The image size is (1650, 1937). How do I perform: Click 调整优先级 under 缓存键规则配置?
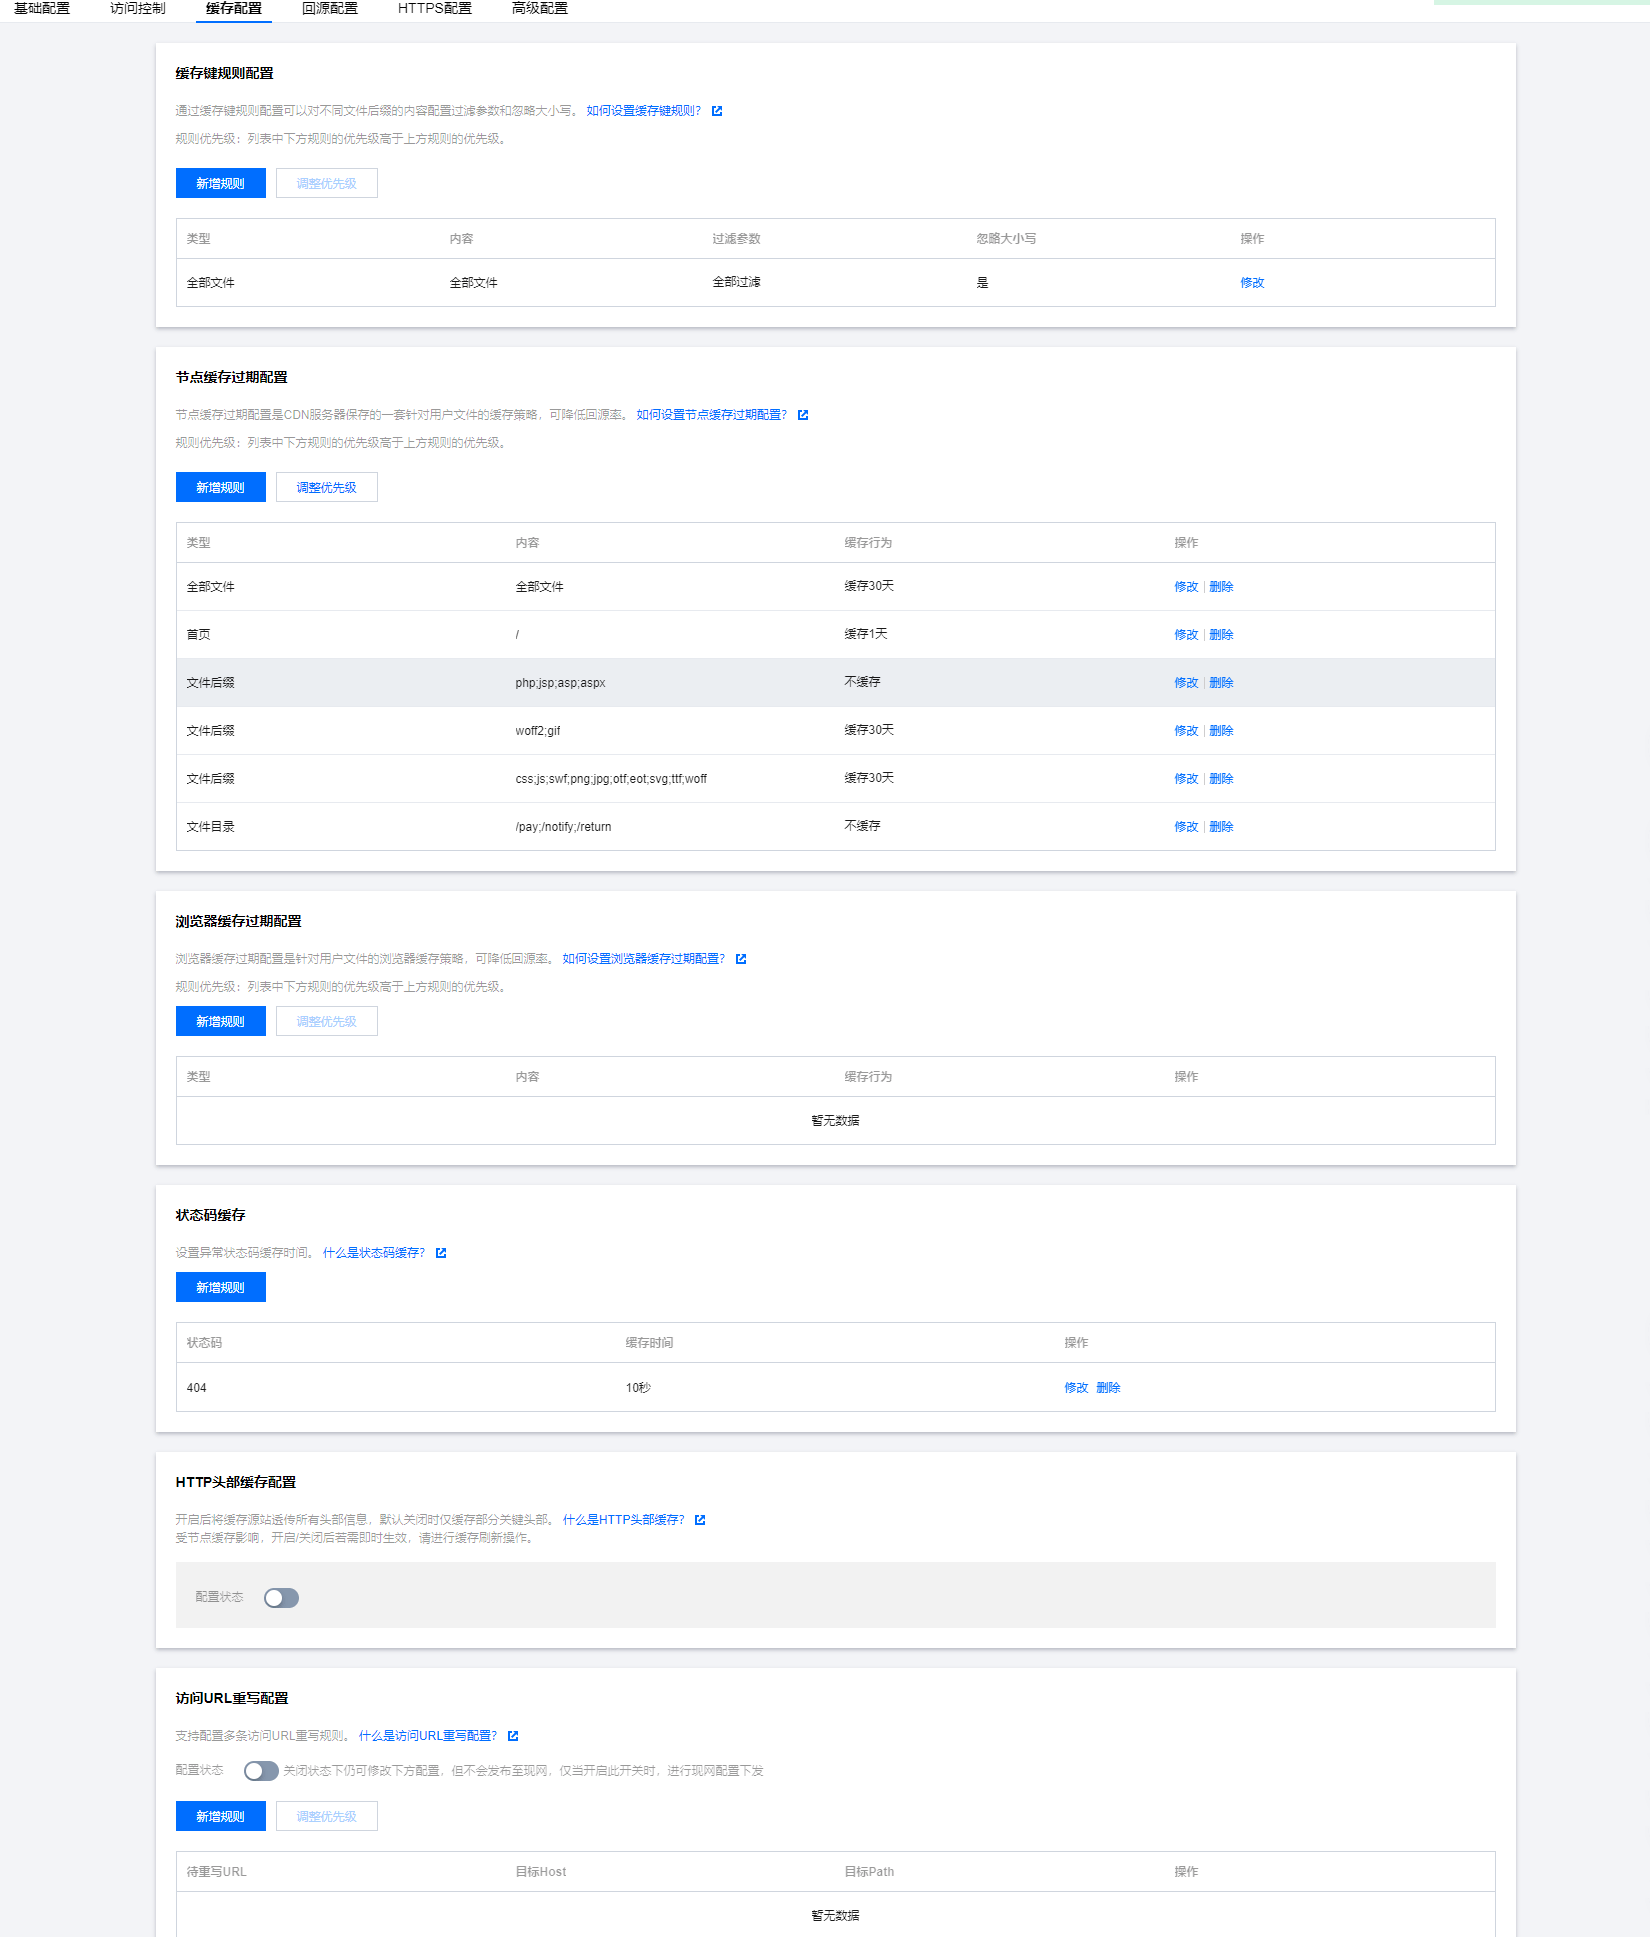[327, 183]
